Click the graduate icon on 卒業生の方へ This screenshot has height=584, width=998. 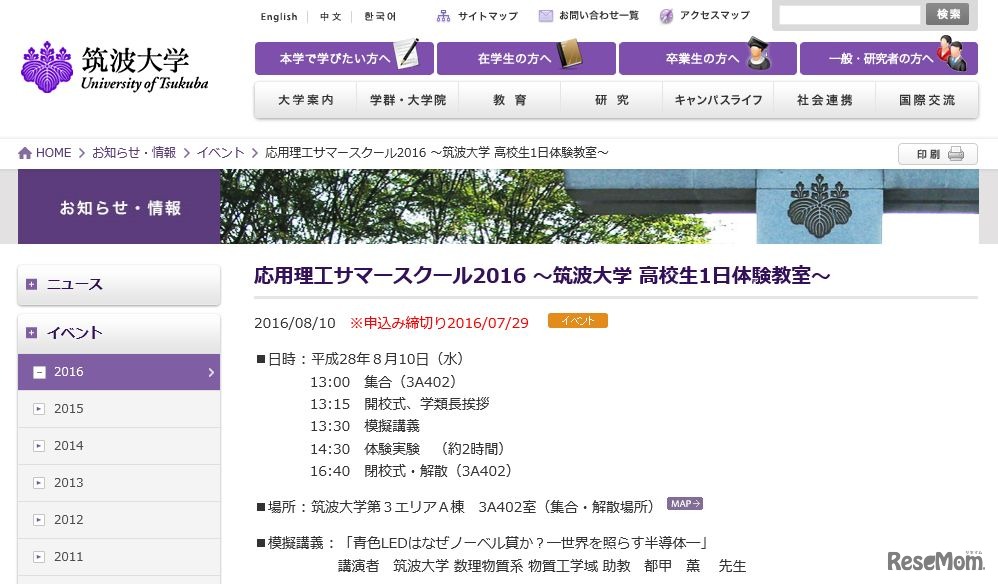(x=758, y=53)
